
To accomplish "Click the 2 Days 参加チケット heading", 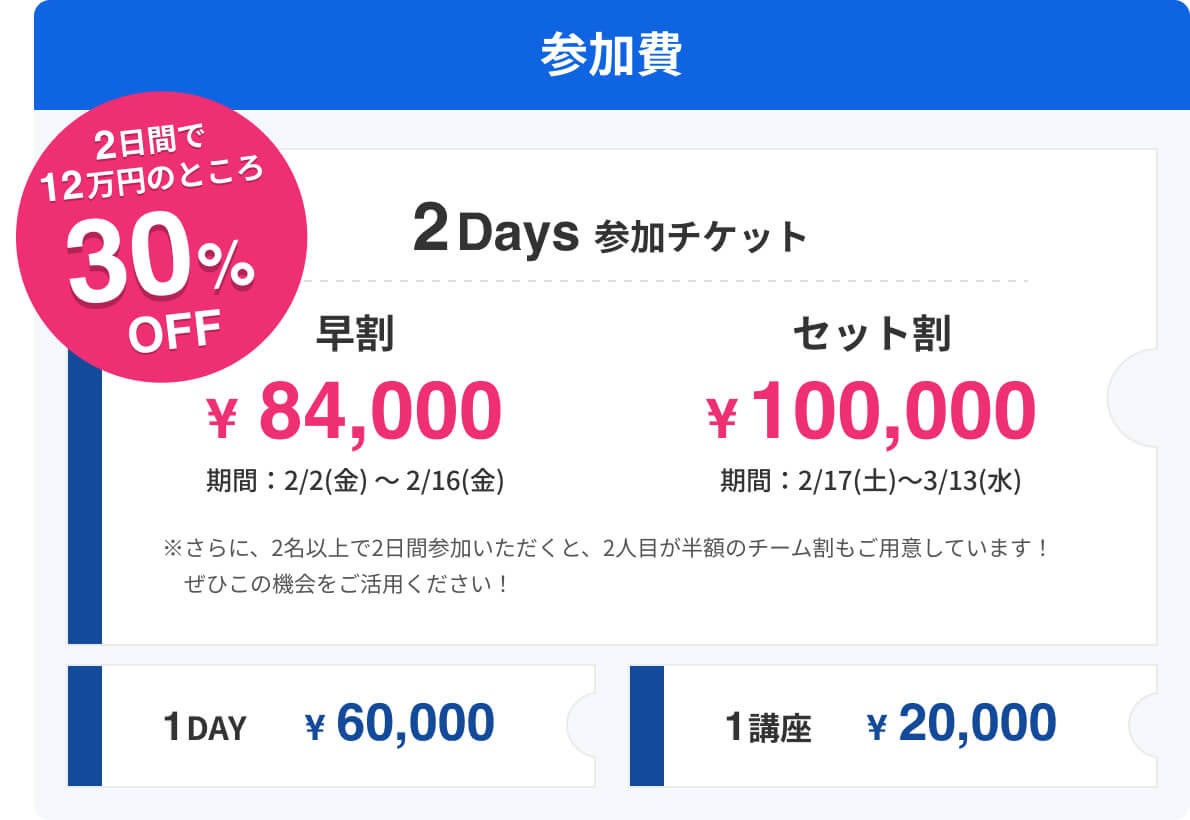I will [609, 234].
